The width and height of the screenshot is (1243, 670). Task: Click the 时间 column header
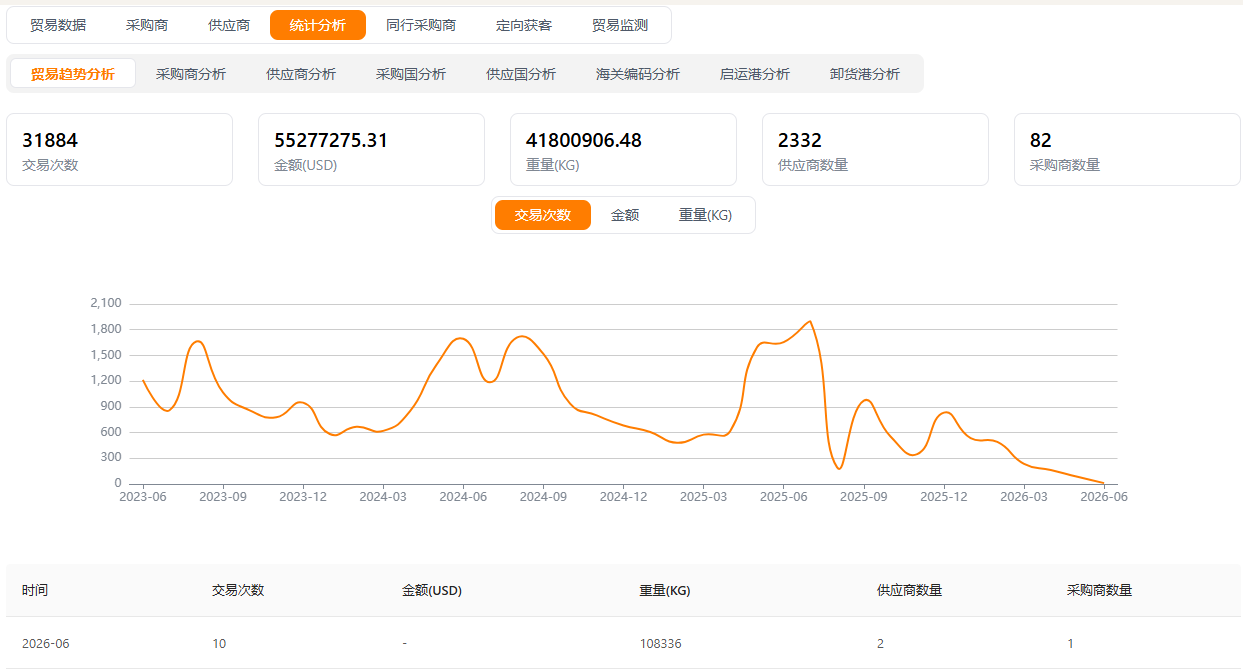35,590
